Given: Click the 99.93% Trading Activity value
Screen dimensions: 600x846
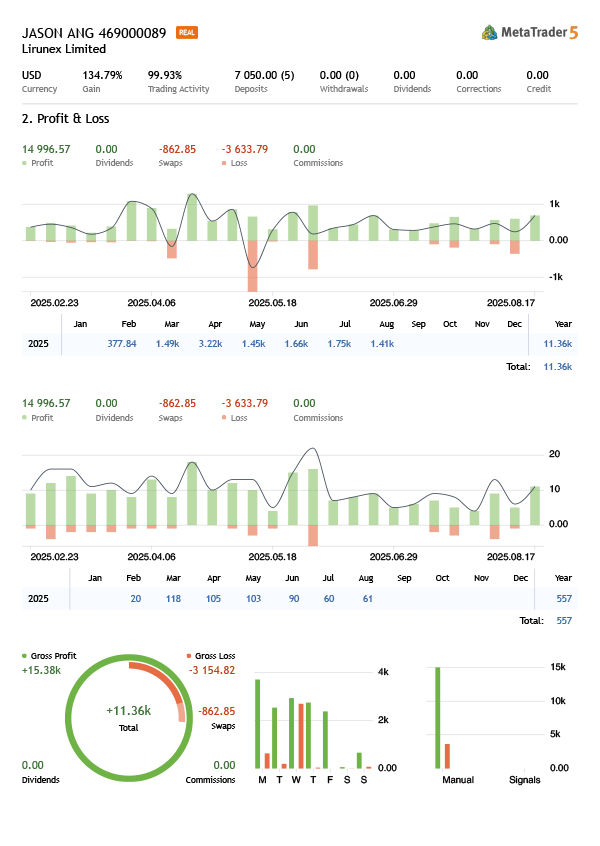Looking at the screenshot, I should pyautogui.click(x=165, y=75).
